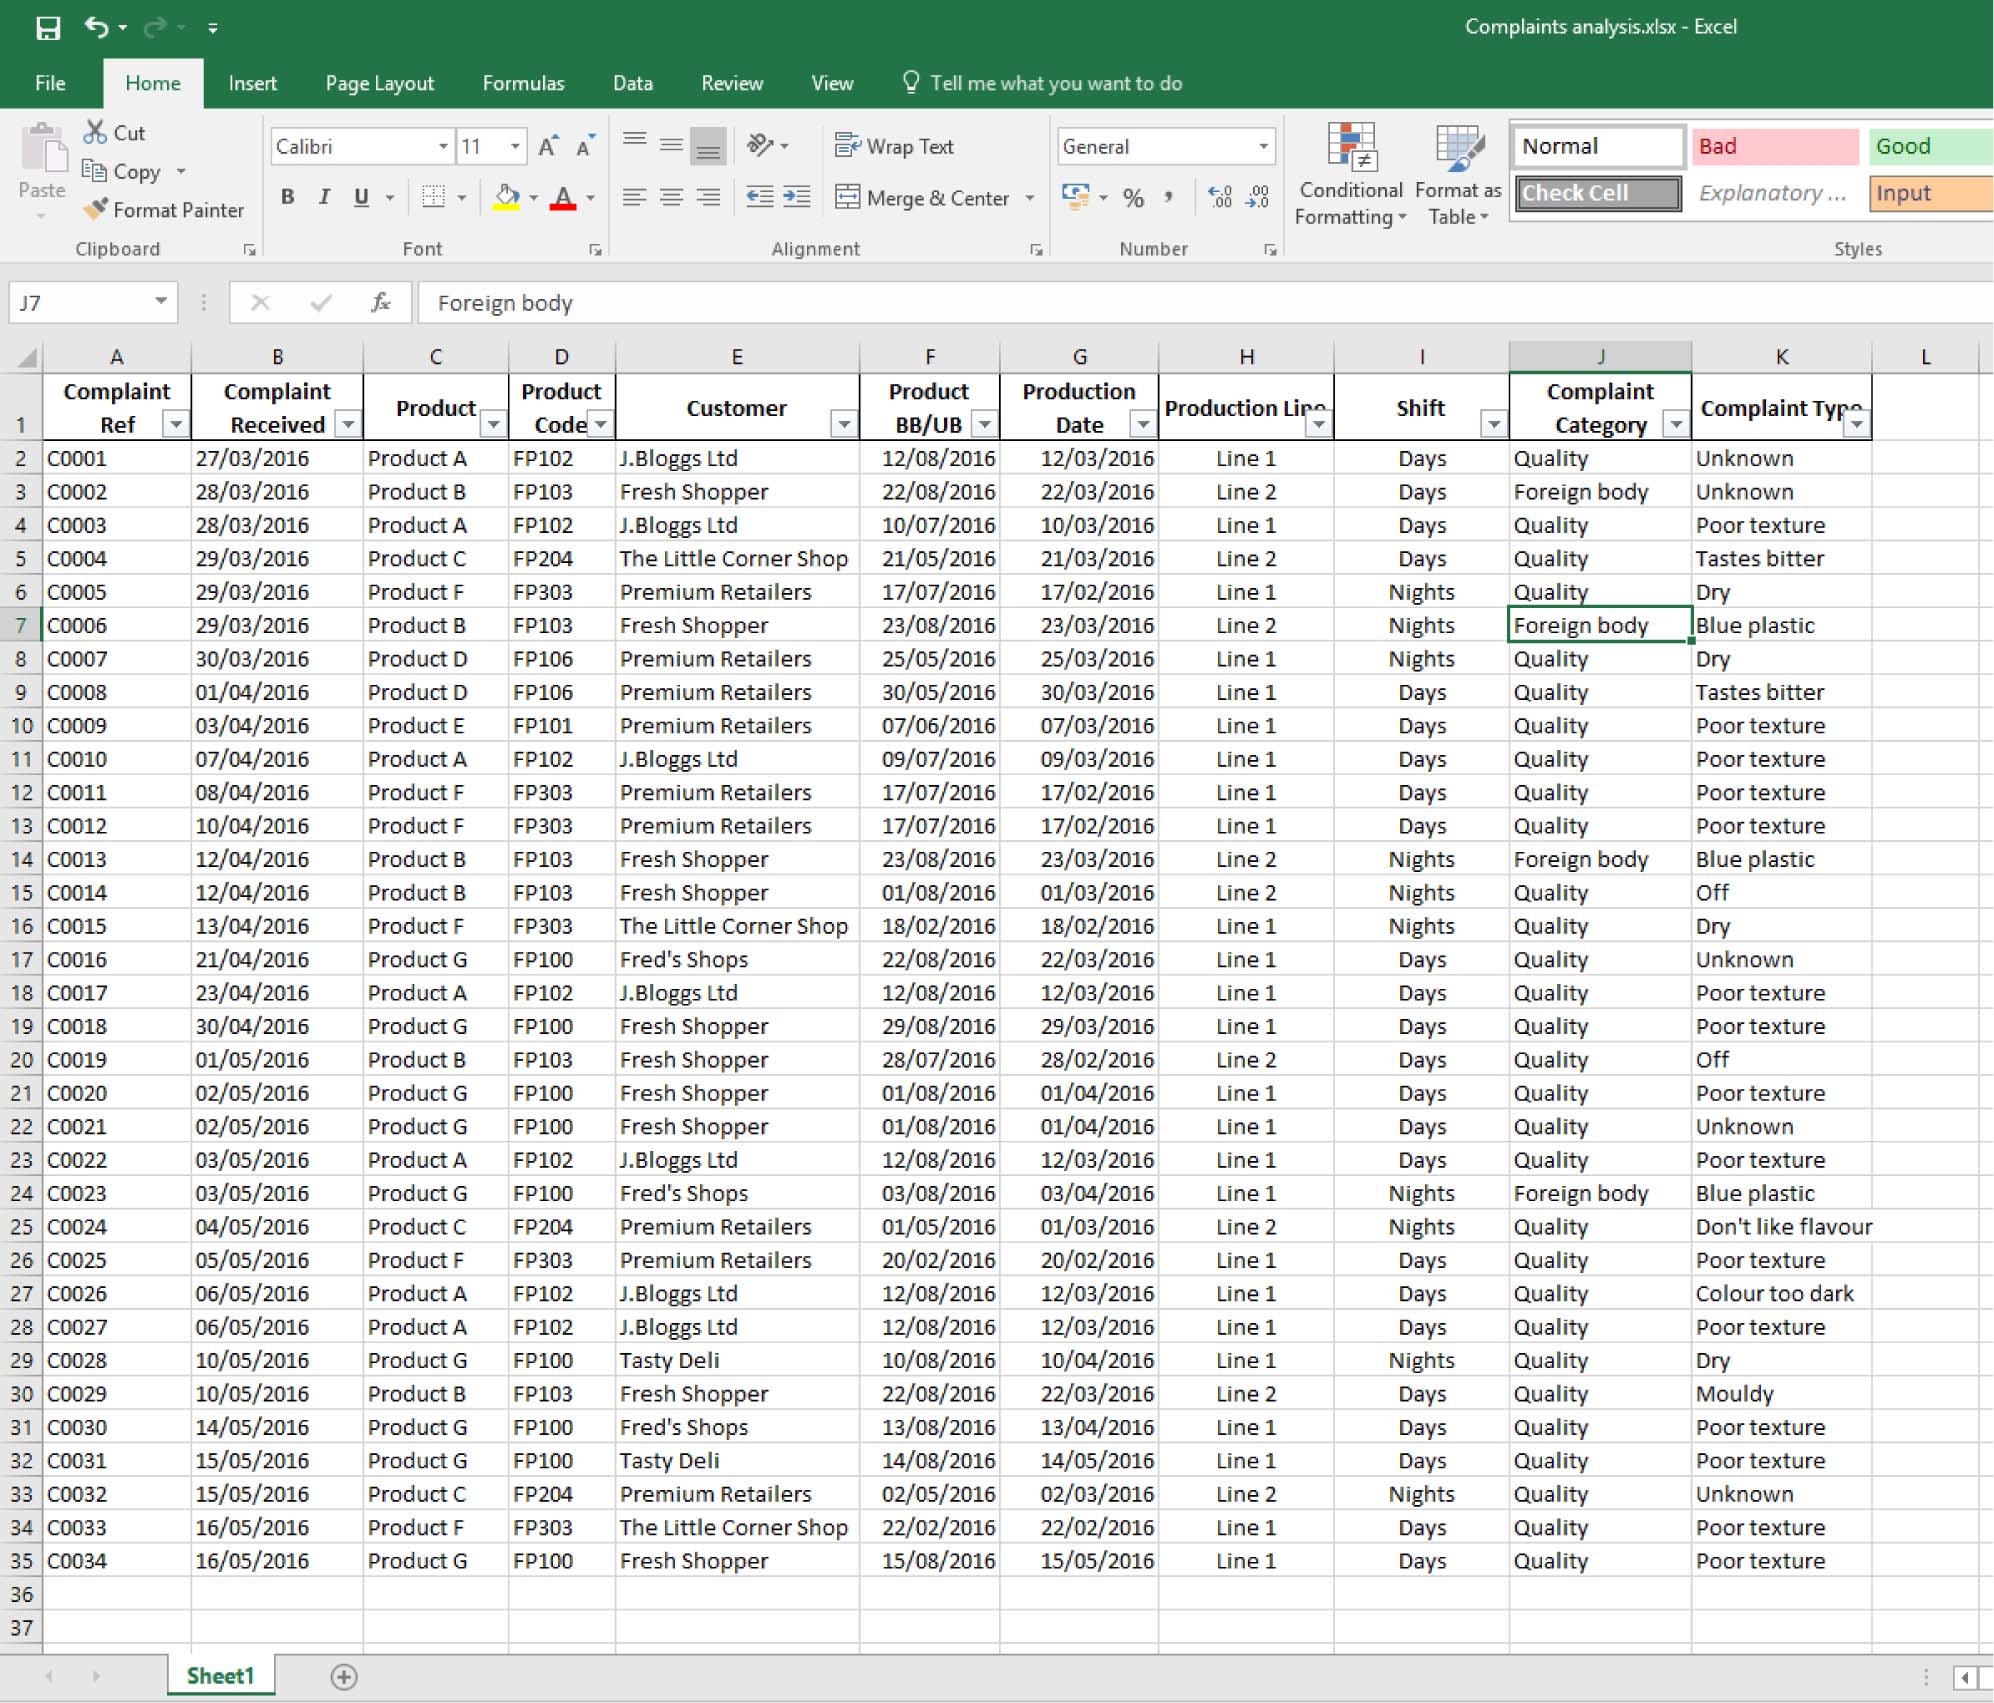Open filter dropdown for Complaint Category column
The image size is (1994, 1703).
(x=1675, y=424)
